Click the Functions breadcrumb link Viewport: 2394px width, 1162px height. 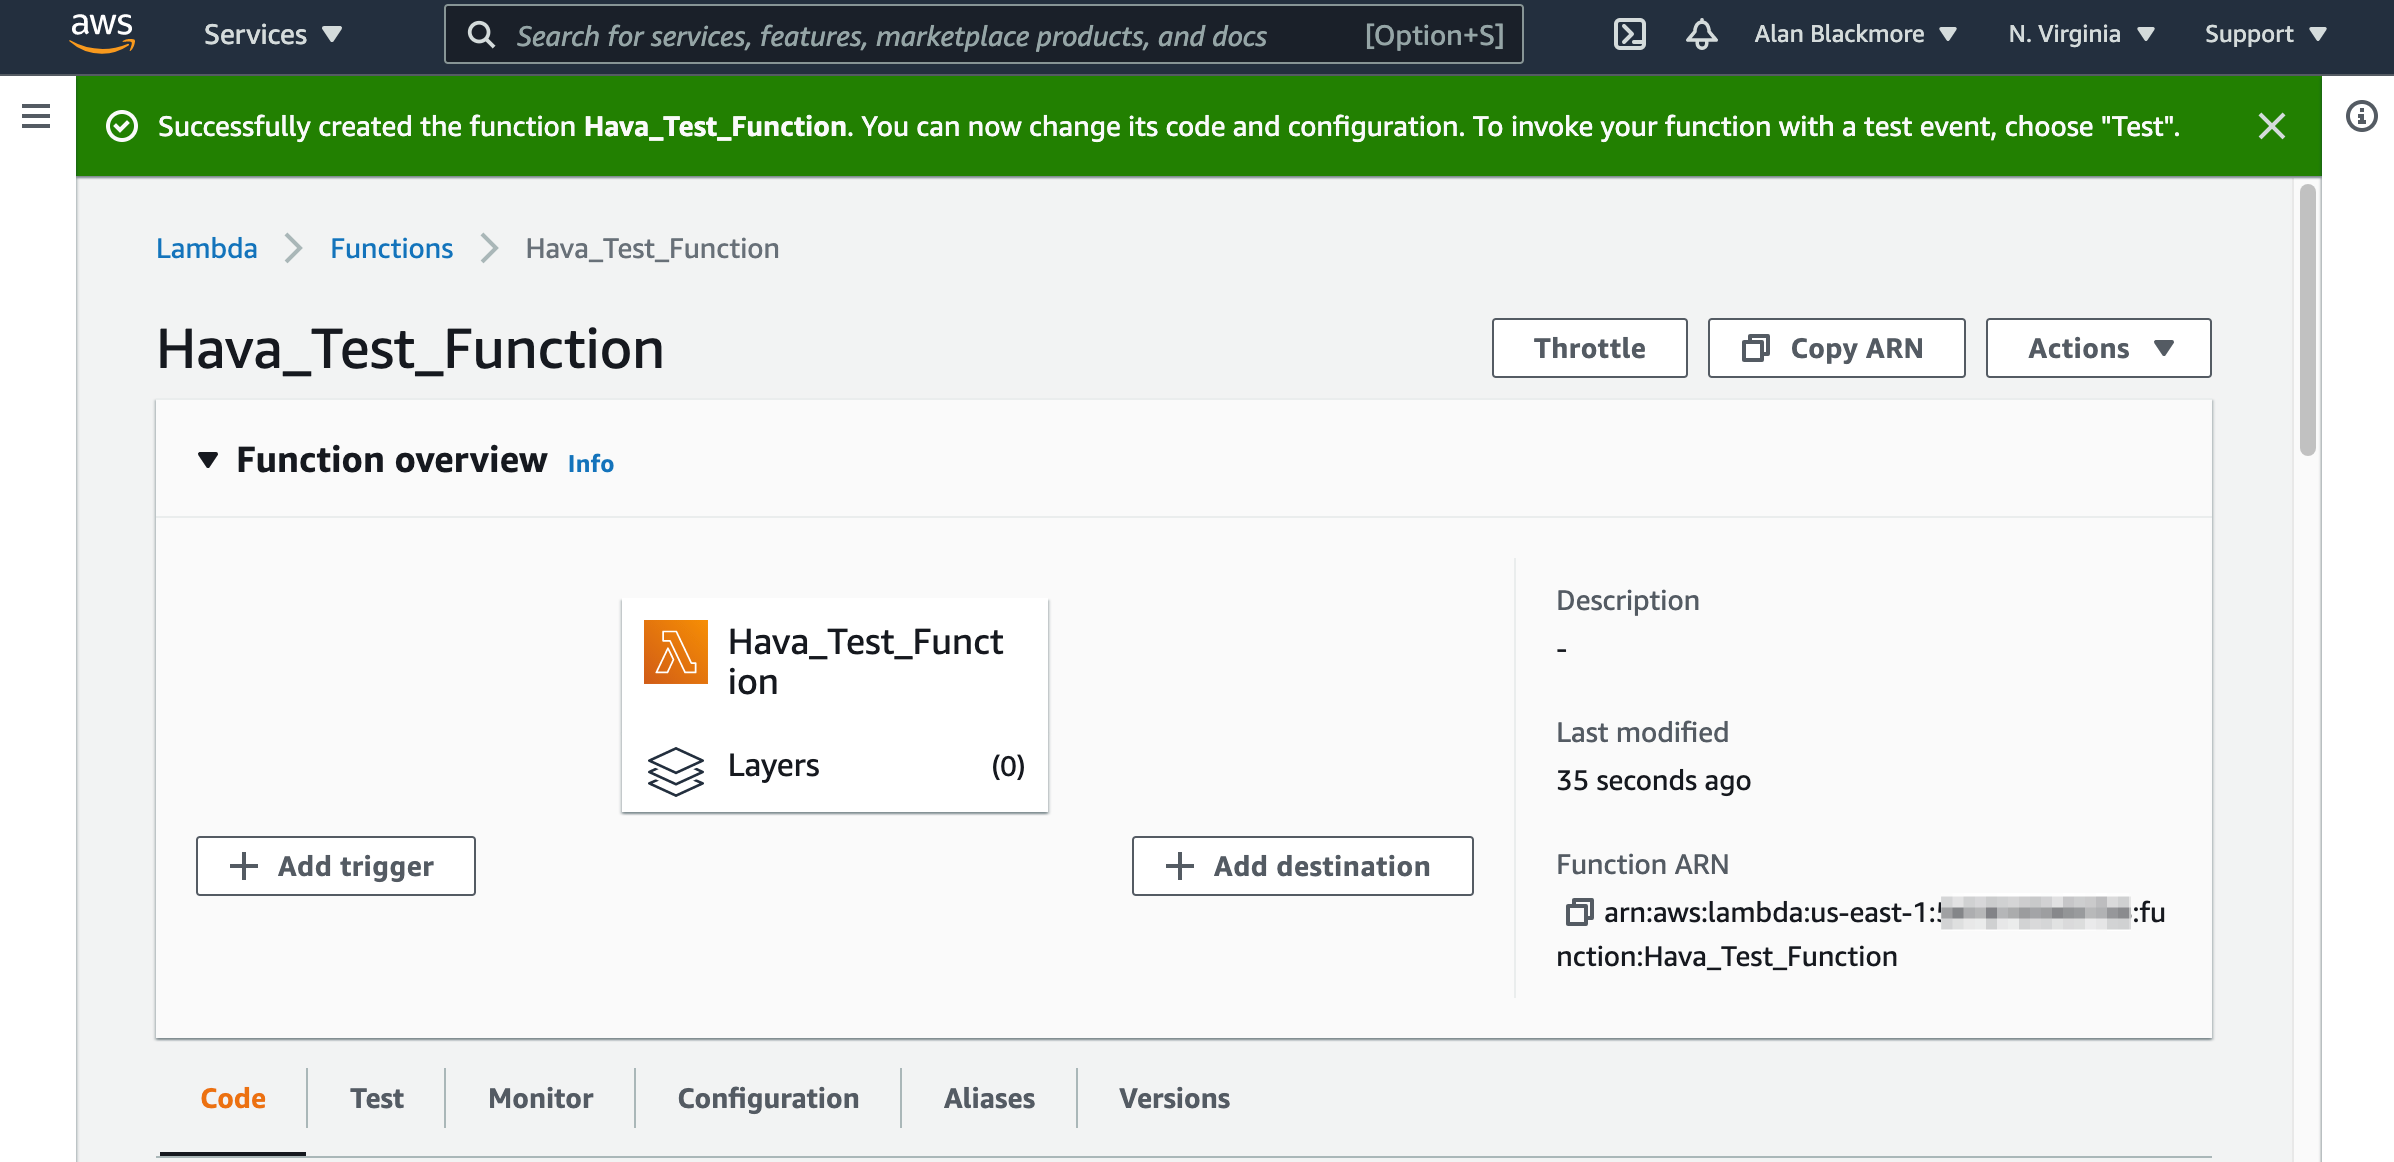click(389, 247)
